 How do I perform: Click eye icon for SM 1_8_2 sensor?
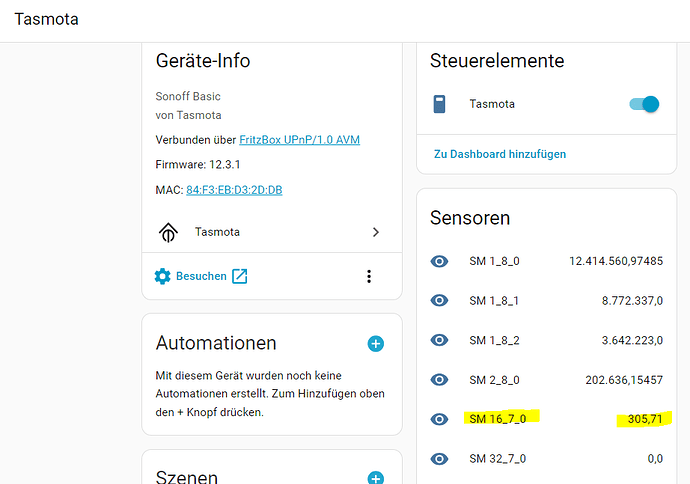pyautogui.click(x=439, y=340)
